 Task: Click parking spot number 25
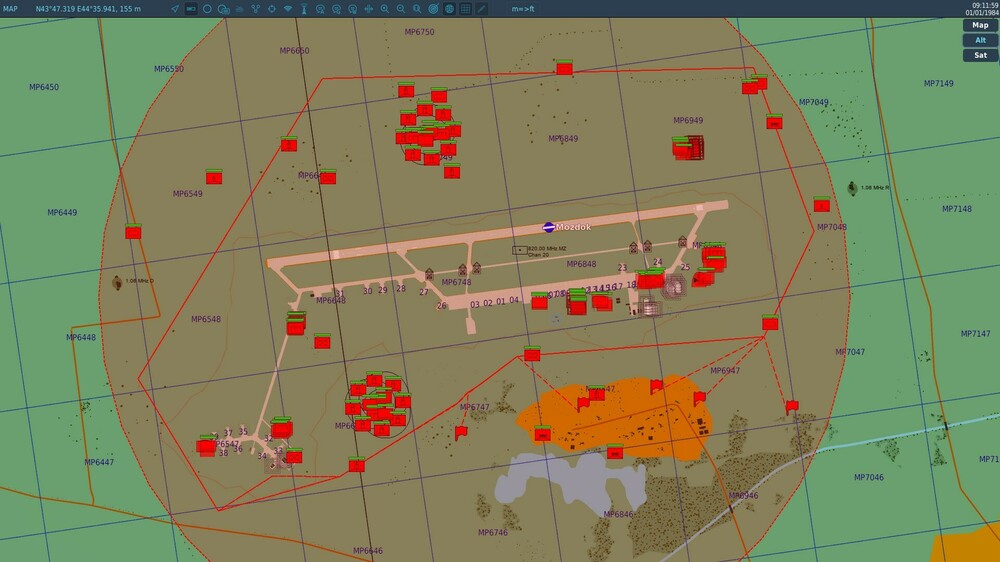pos(685,267)
